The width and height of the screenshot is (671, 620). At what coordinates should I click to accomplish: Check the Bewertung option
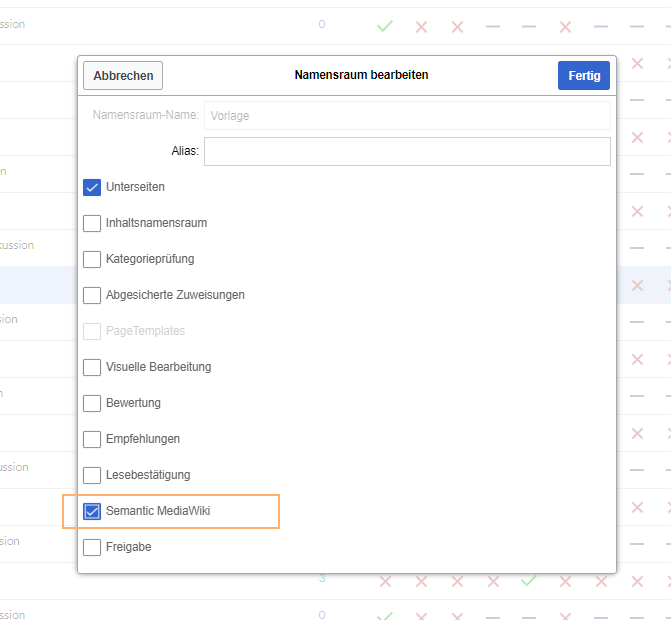coord(92,403)
